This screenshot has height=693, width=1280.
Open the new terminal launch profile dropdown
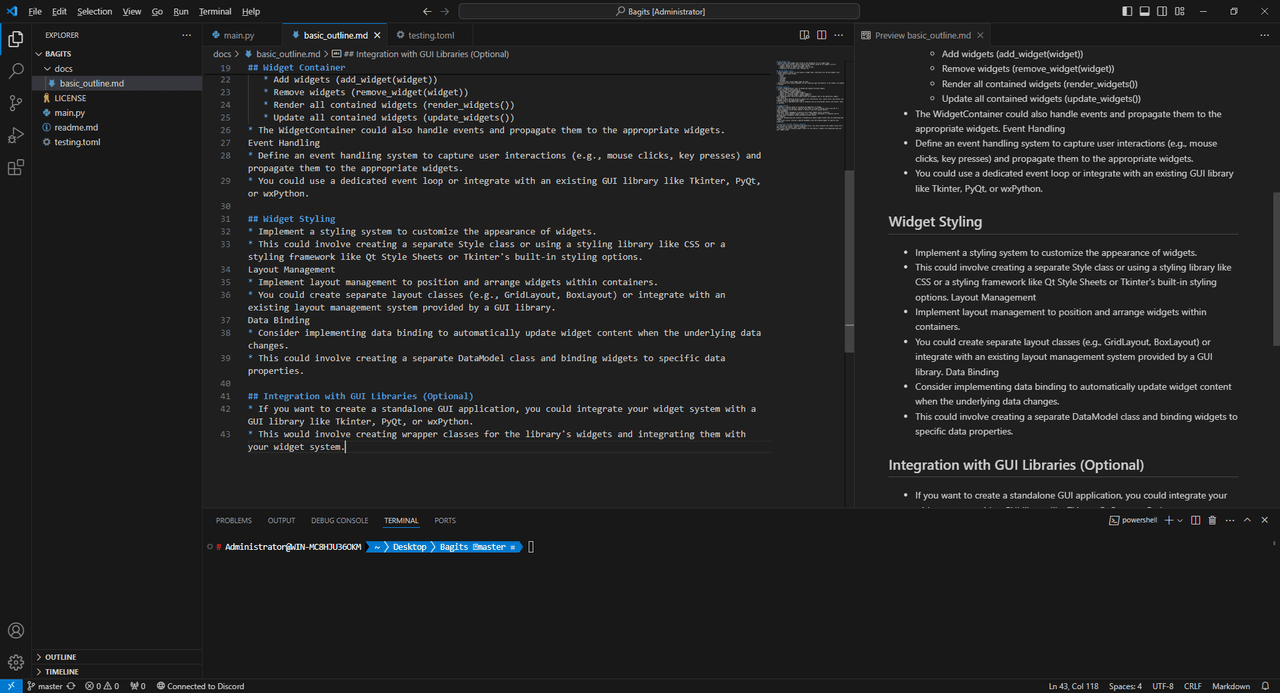coord(1180,520)
